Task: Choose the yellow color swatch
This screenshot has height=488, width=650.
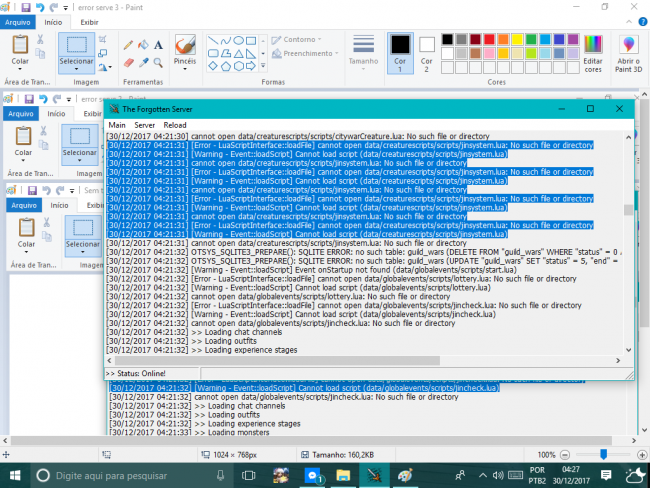Action: tap(517, 39)
